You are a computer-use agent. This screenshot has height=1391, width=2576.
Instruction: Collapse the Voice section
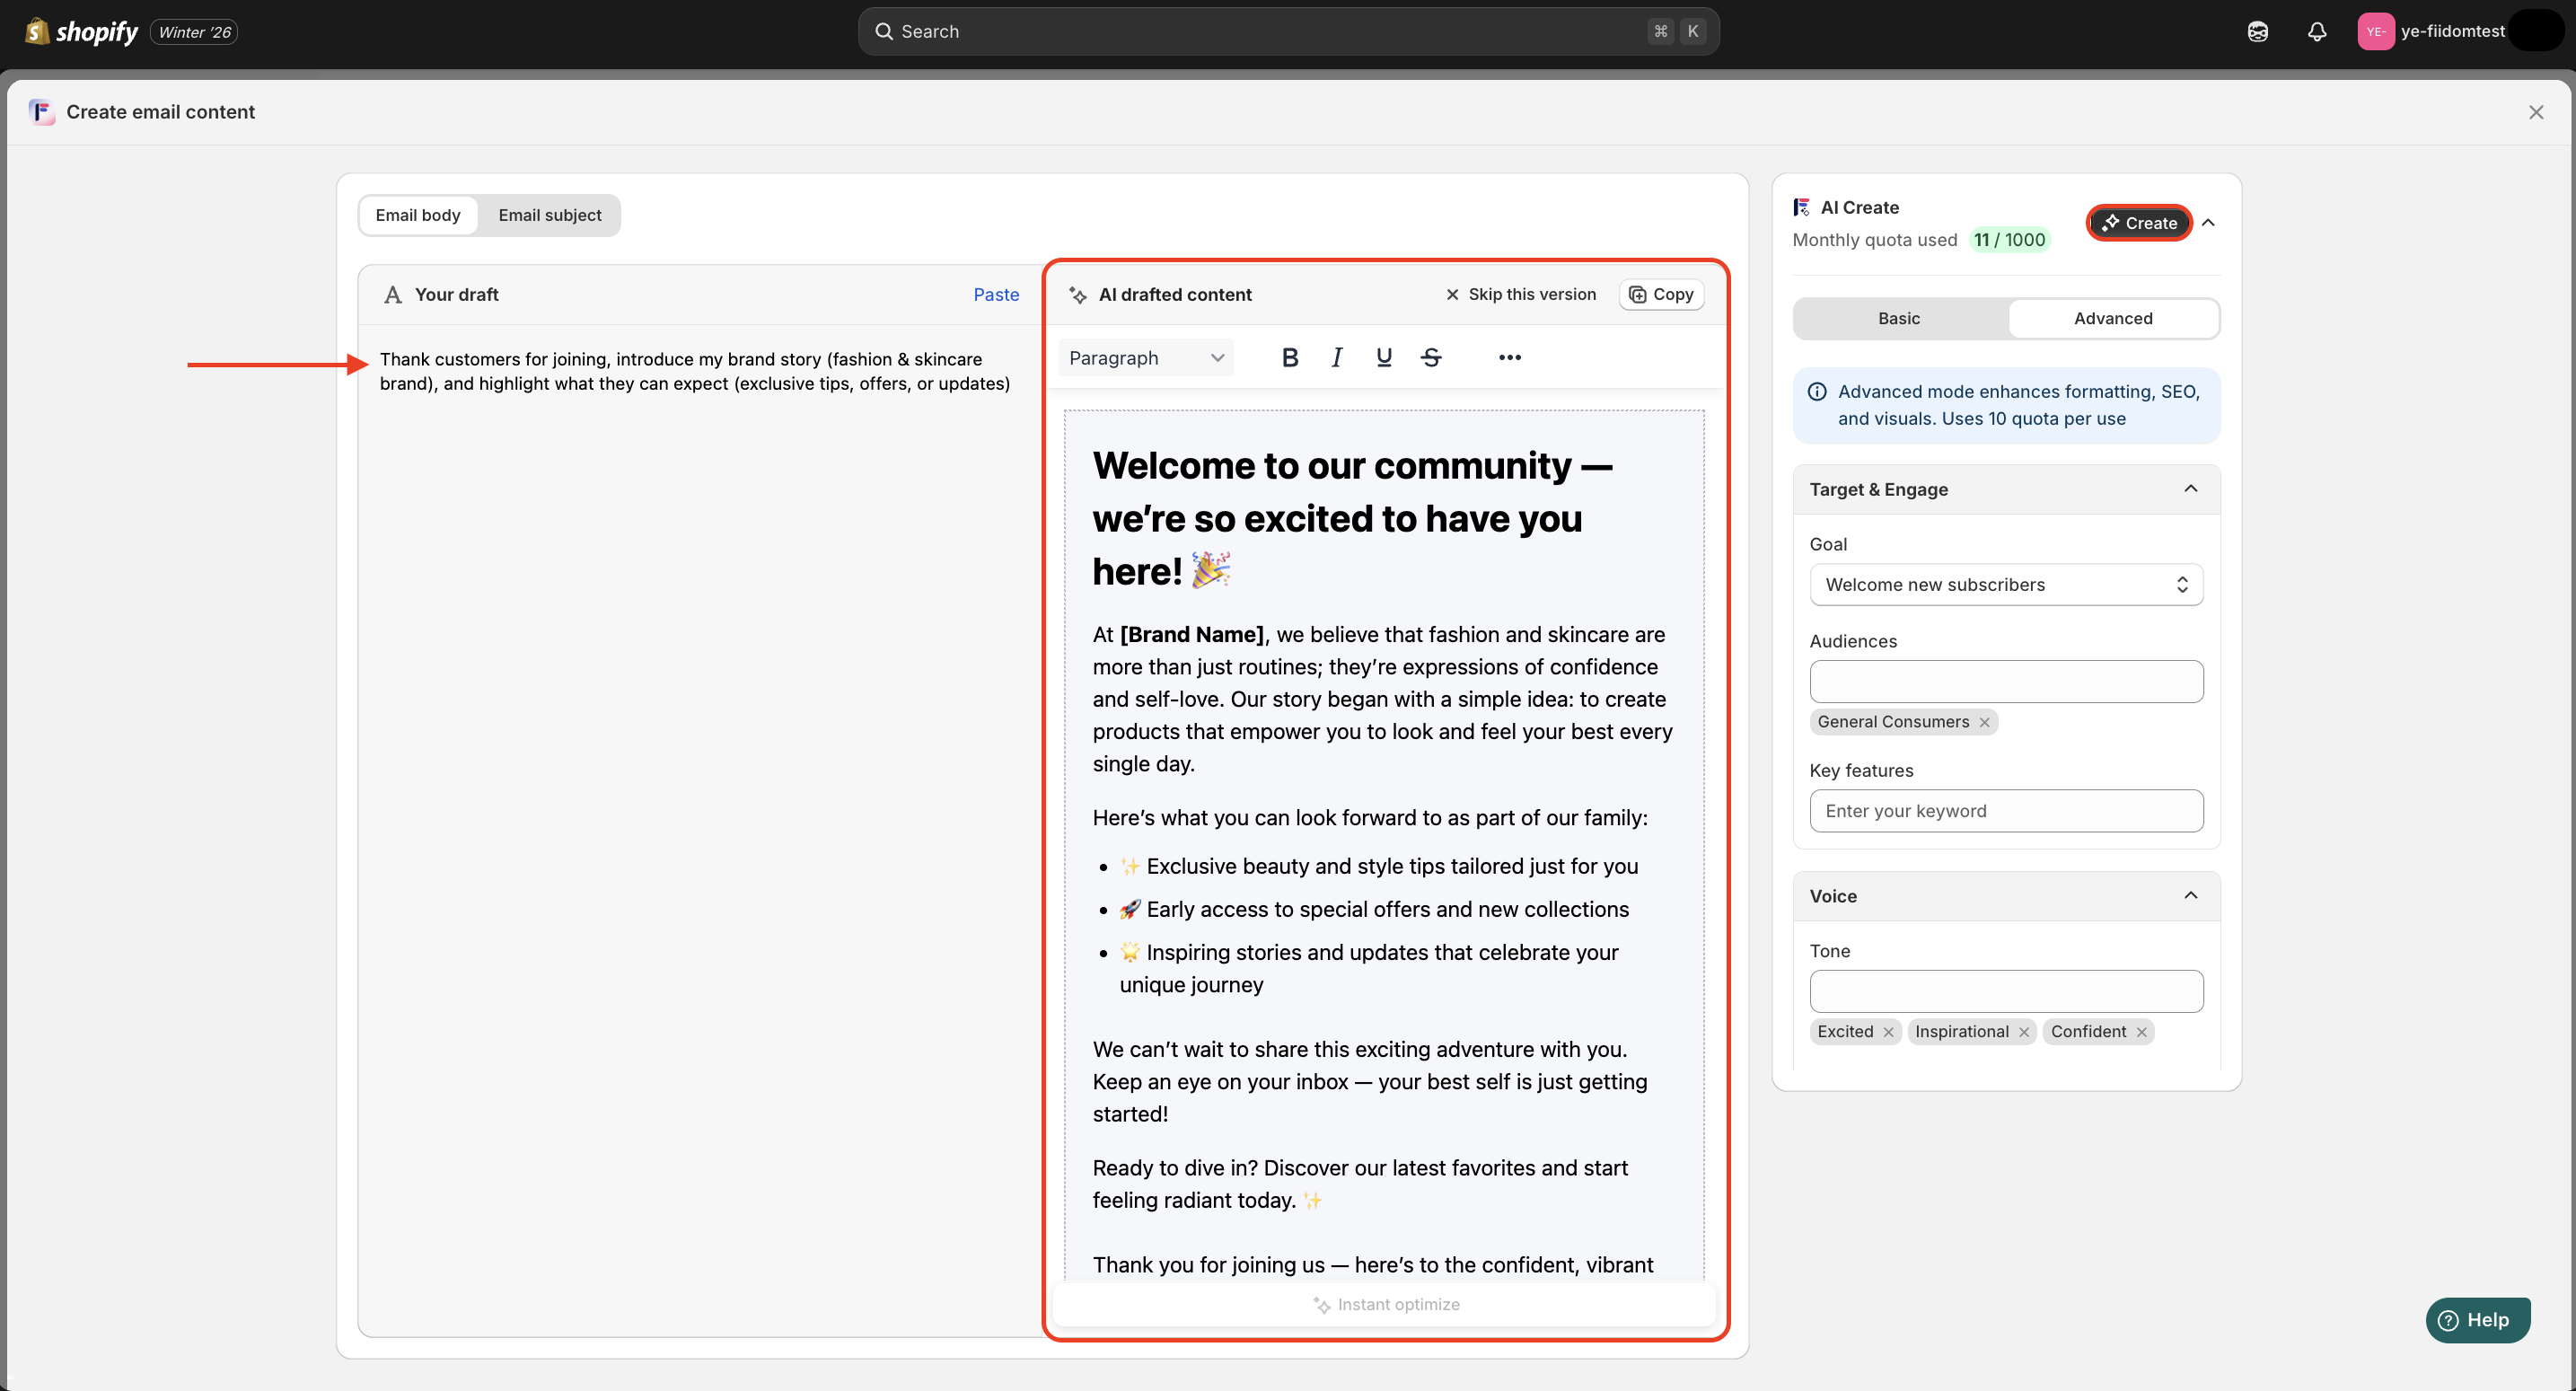tap(2191, 896)
